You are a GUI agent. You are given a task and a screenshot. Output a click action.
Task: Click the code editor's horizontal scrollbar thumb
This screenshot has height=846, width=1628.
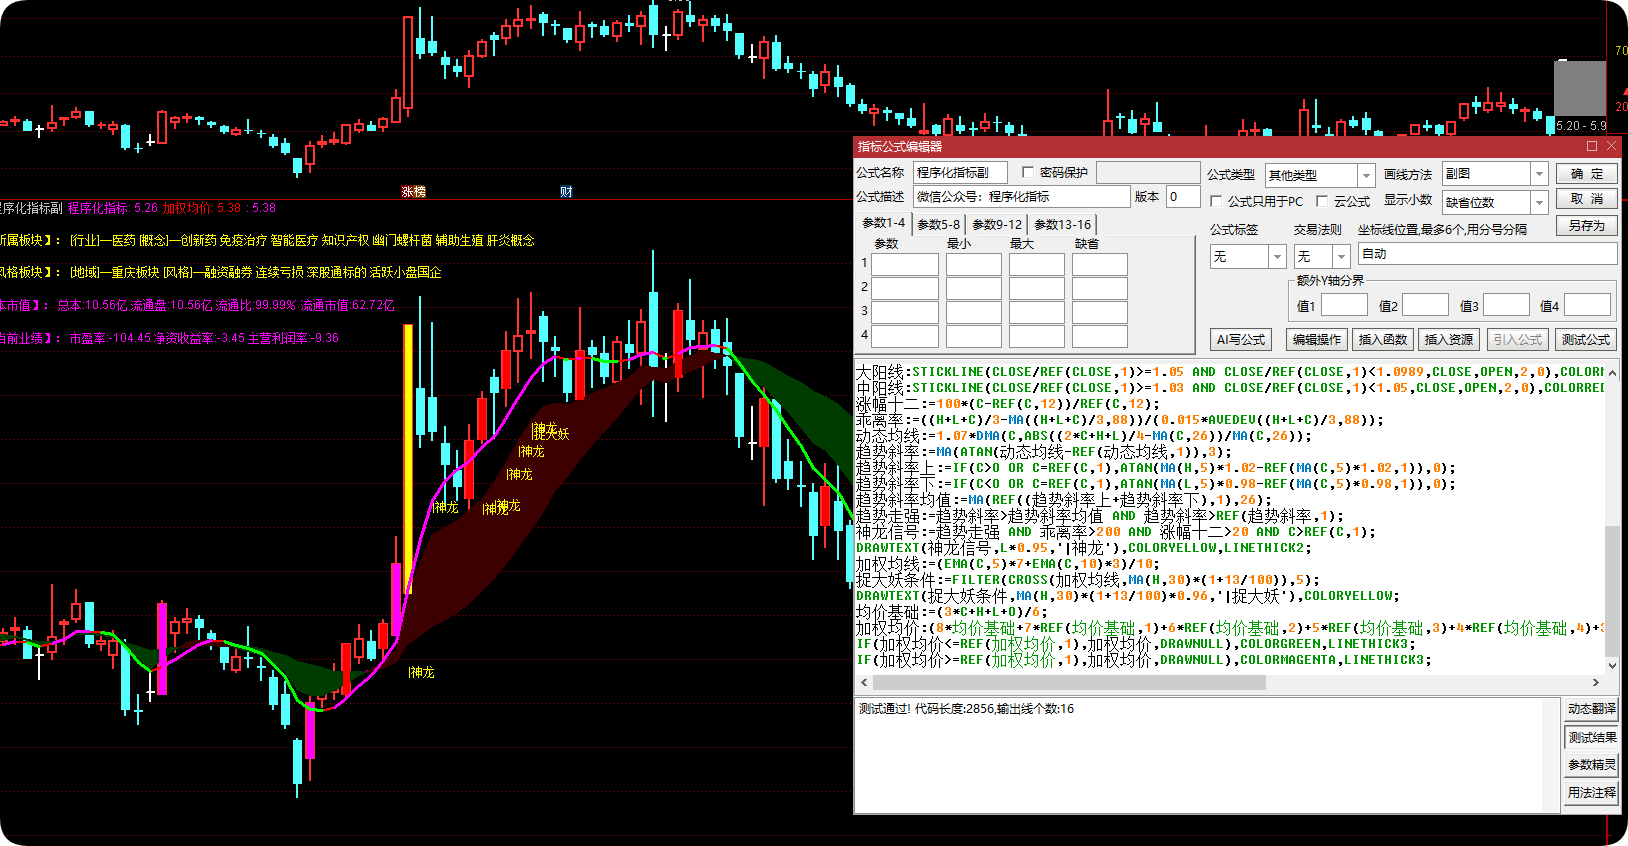click(x=1069, y=682)
